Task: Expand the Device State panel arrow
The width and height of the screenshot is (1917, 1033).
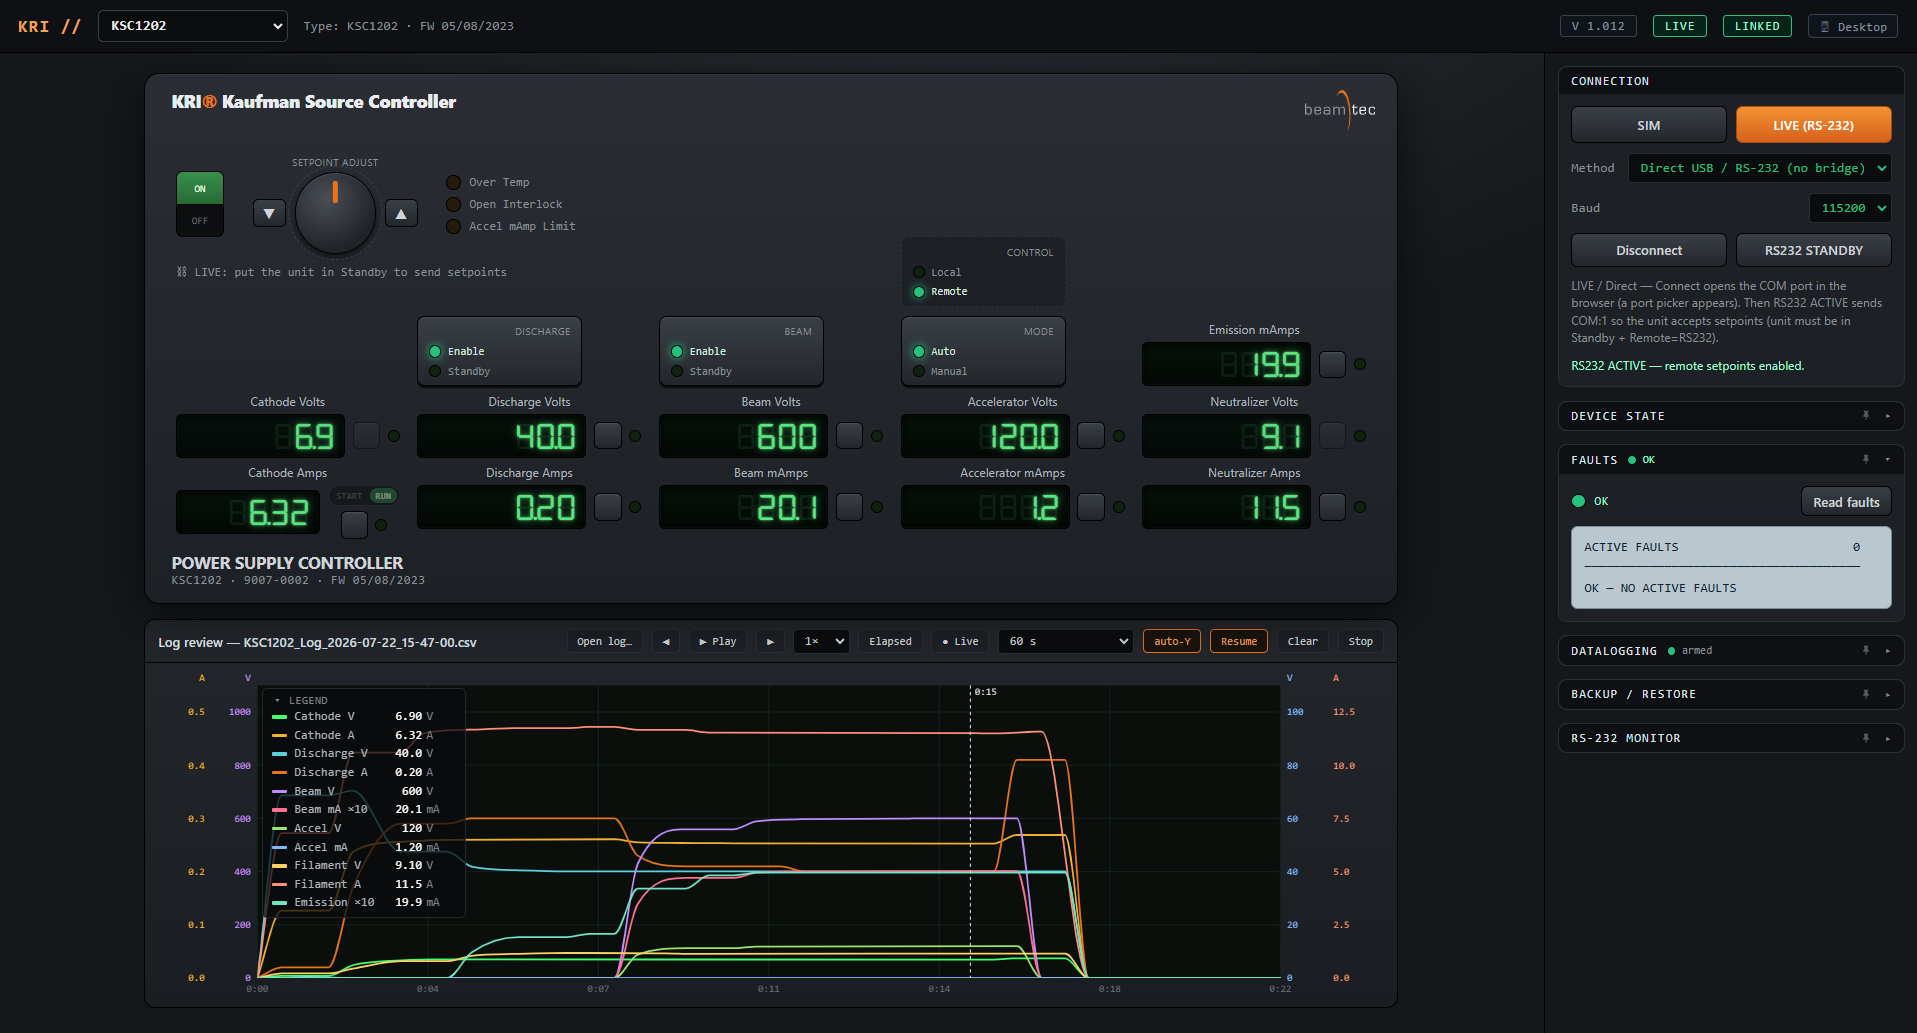Action: (x=1888, y=416)
